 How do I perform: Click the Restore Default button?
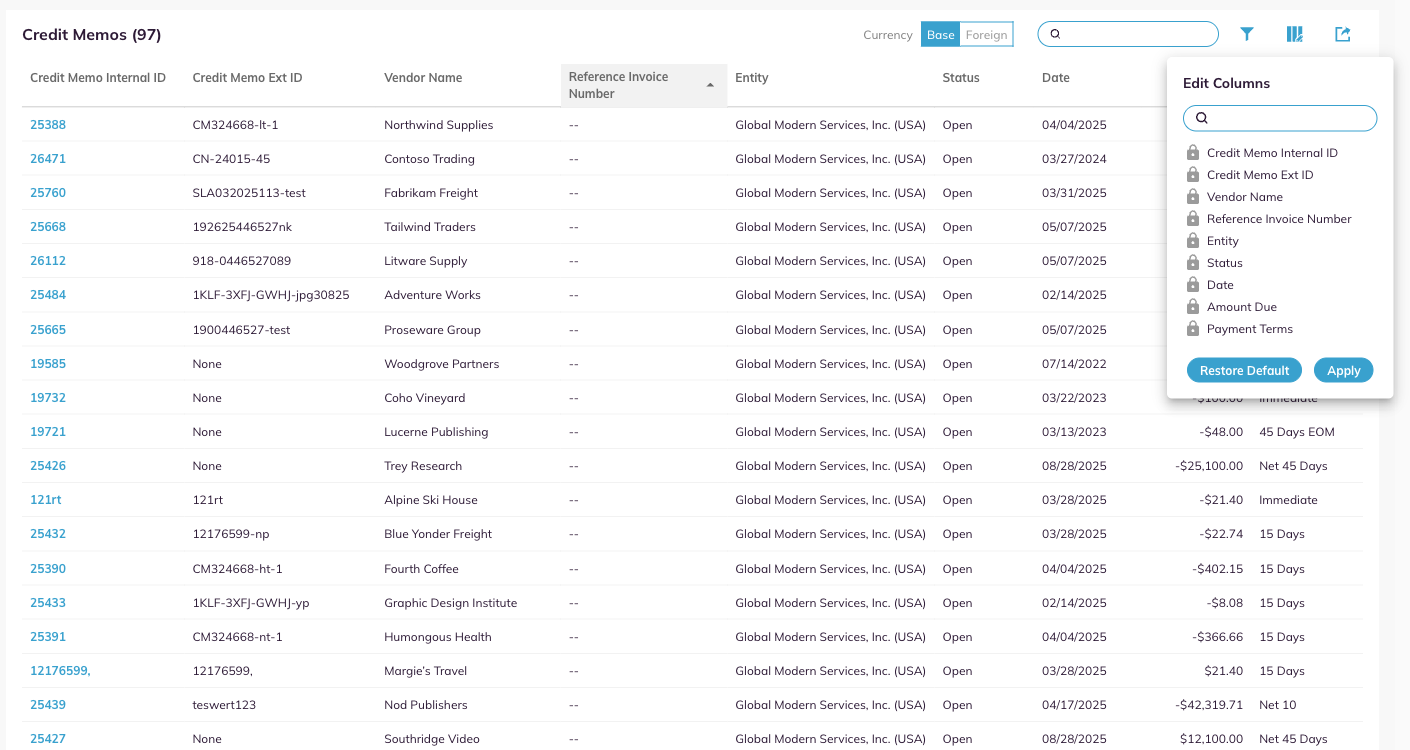click(x=1244, y=370)
